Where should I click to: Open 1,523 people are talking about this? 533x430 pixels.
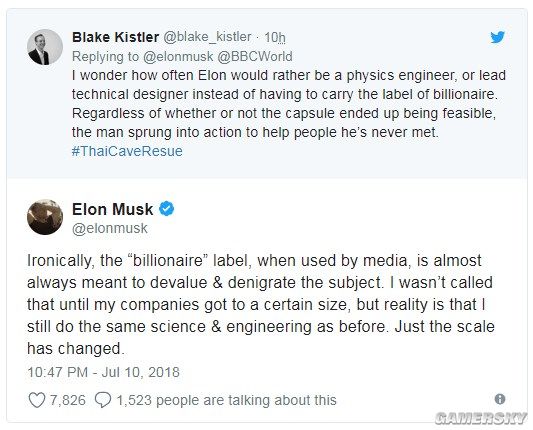pyautogui.click(x=226, y=400)
